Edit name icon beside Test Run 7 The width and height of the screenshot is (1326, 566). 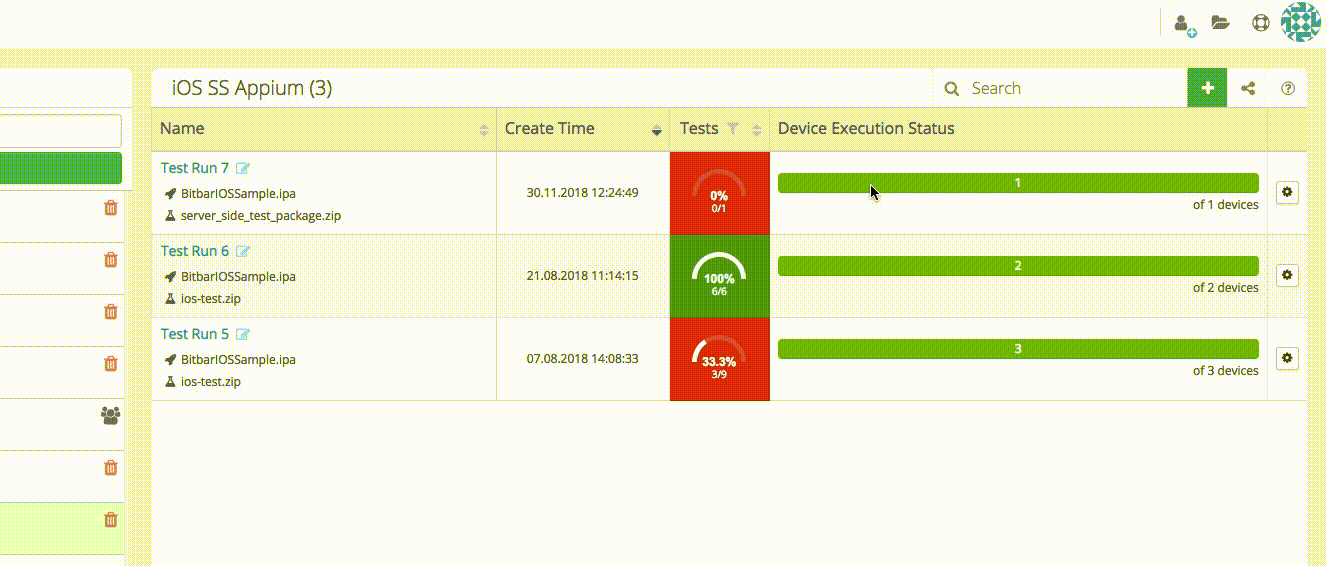pos(243,168)
